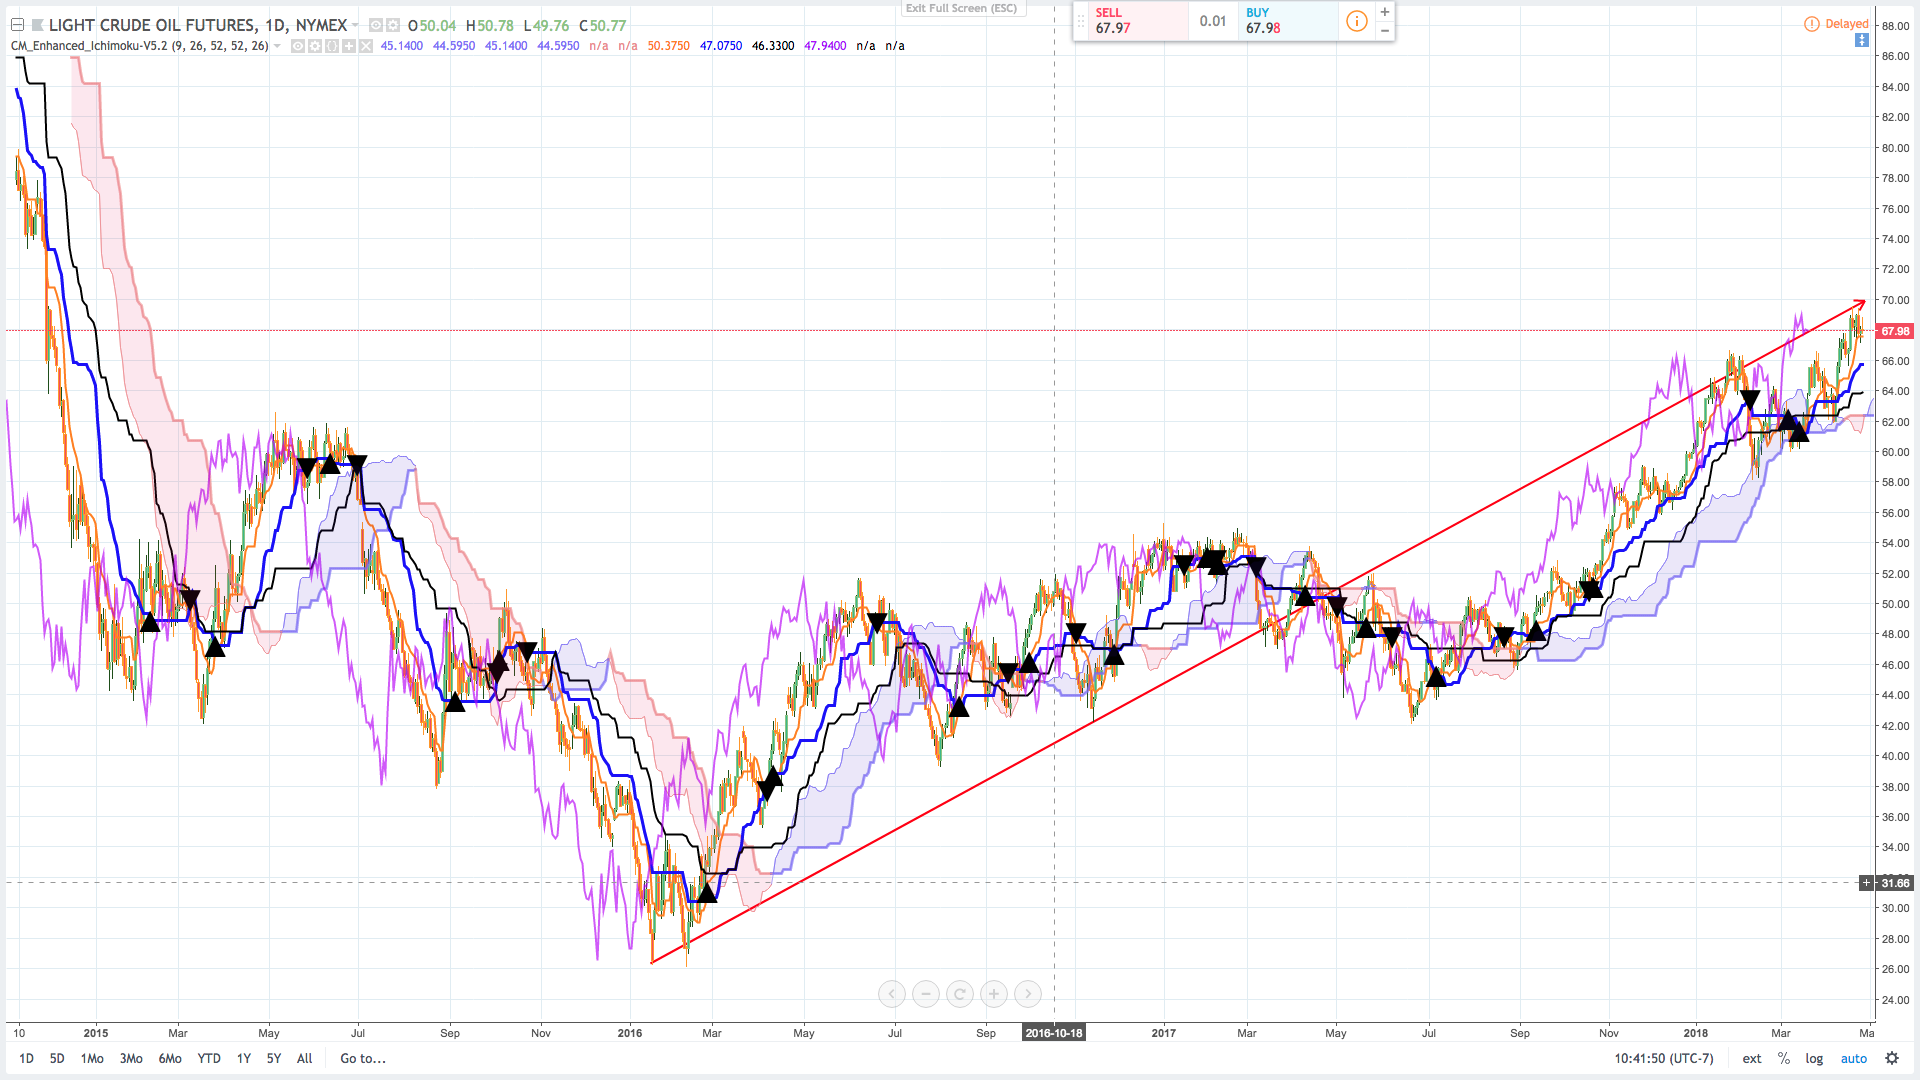The width and height of the screenshot is (1920, 1080).
Task: Click the flag icon next to the symbol title
Action: pyautogui.click(x=38, y=25)
